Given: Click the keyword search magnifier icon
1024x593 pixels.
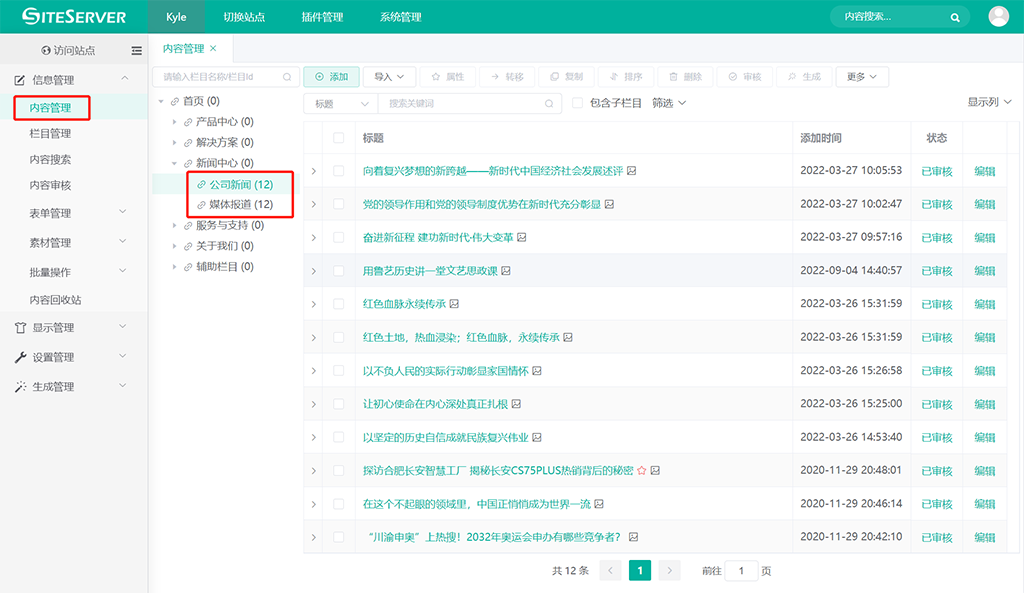Looking at the screenshot, I should click(x=549, y=103).
